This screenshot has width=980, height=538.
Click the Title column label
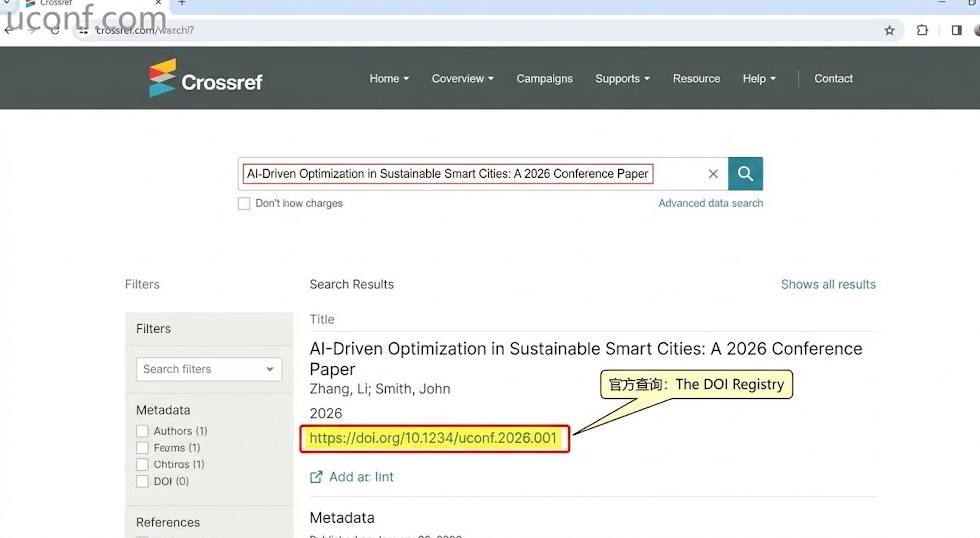point(322,319)
